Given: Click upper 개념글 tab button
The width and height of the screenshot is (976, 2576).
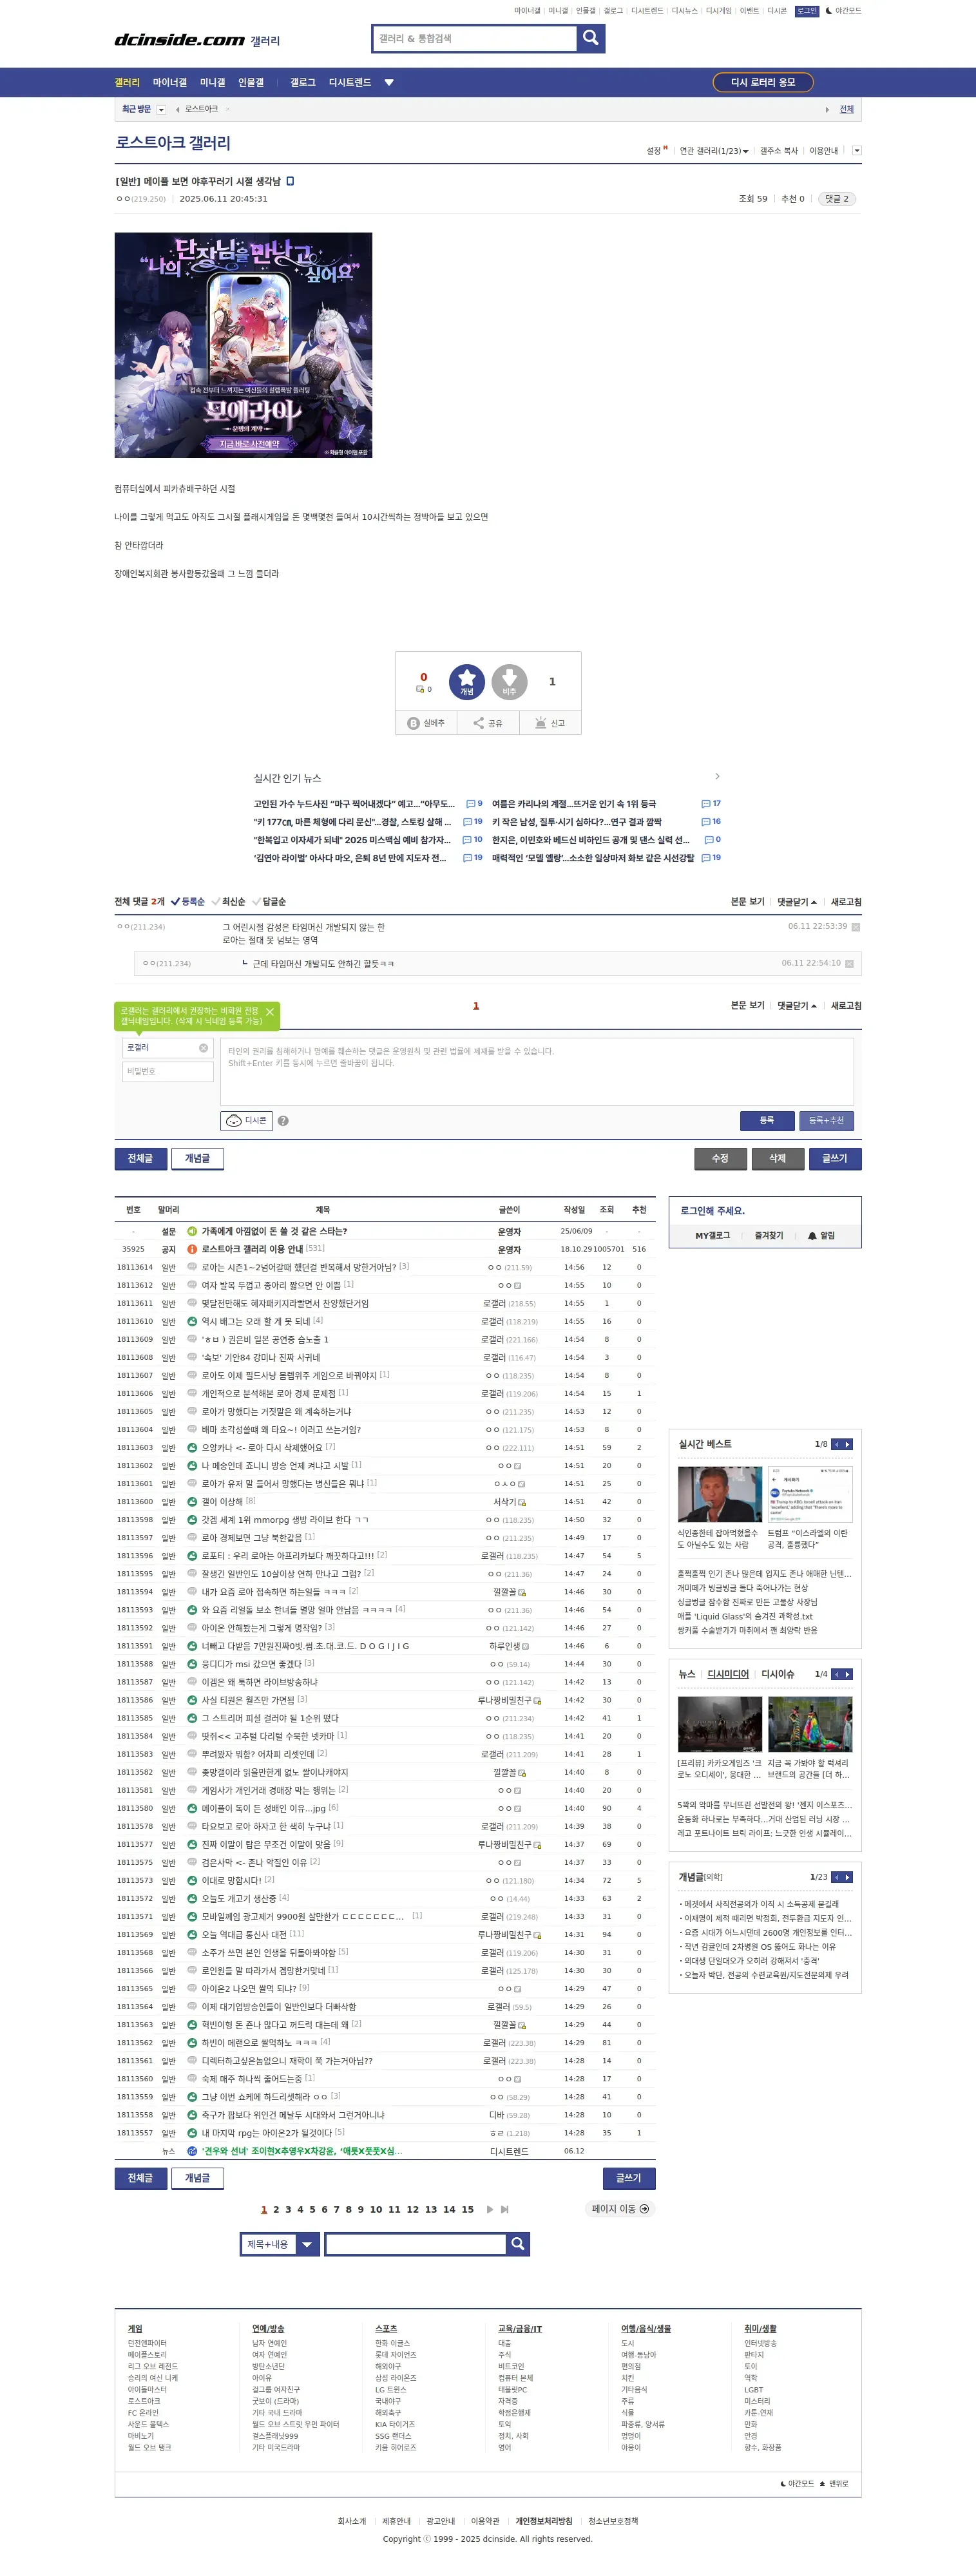Looking at the screenshot, I should click(x=197, y=1158).
